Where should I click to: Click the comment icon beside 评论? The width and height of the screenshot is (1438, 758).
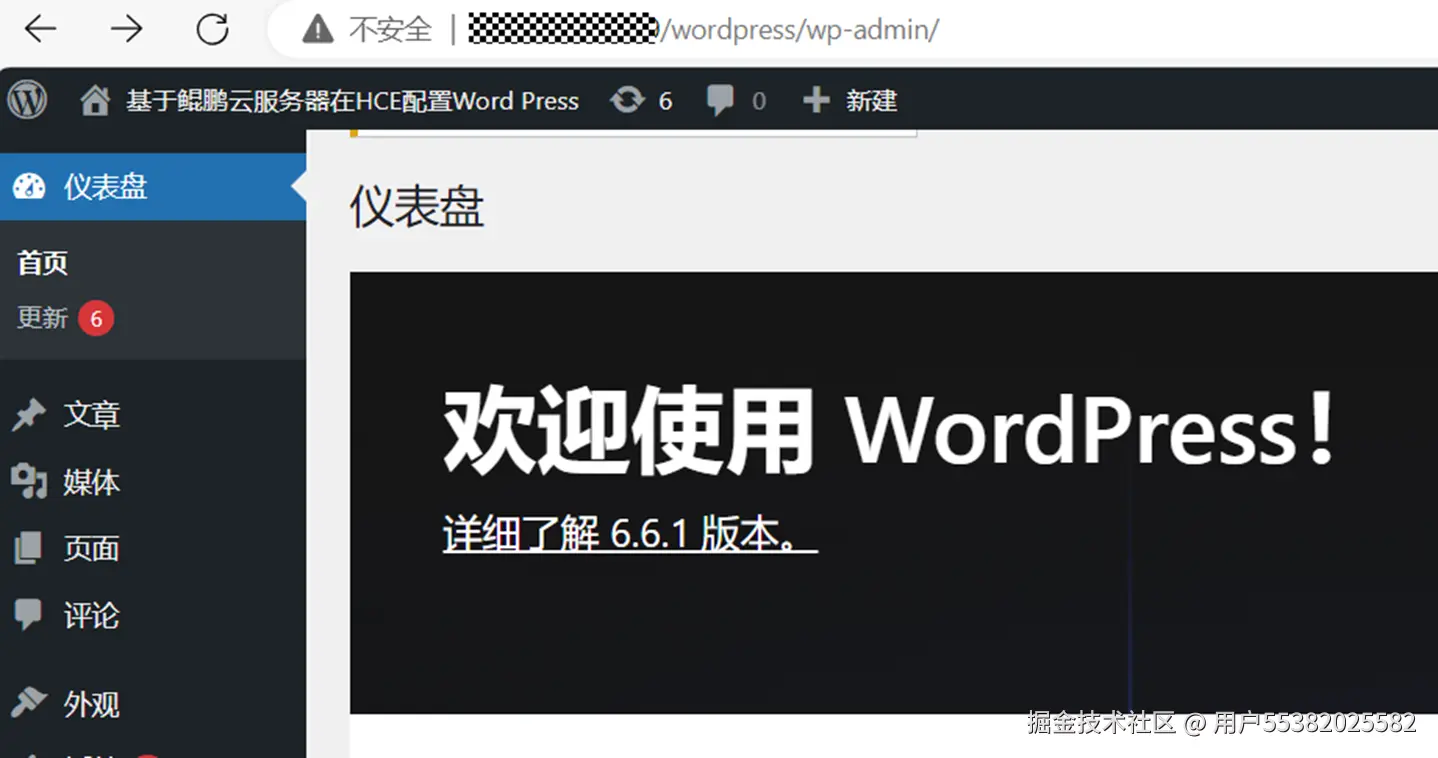pyautogui.click(x=29, y=614)
